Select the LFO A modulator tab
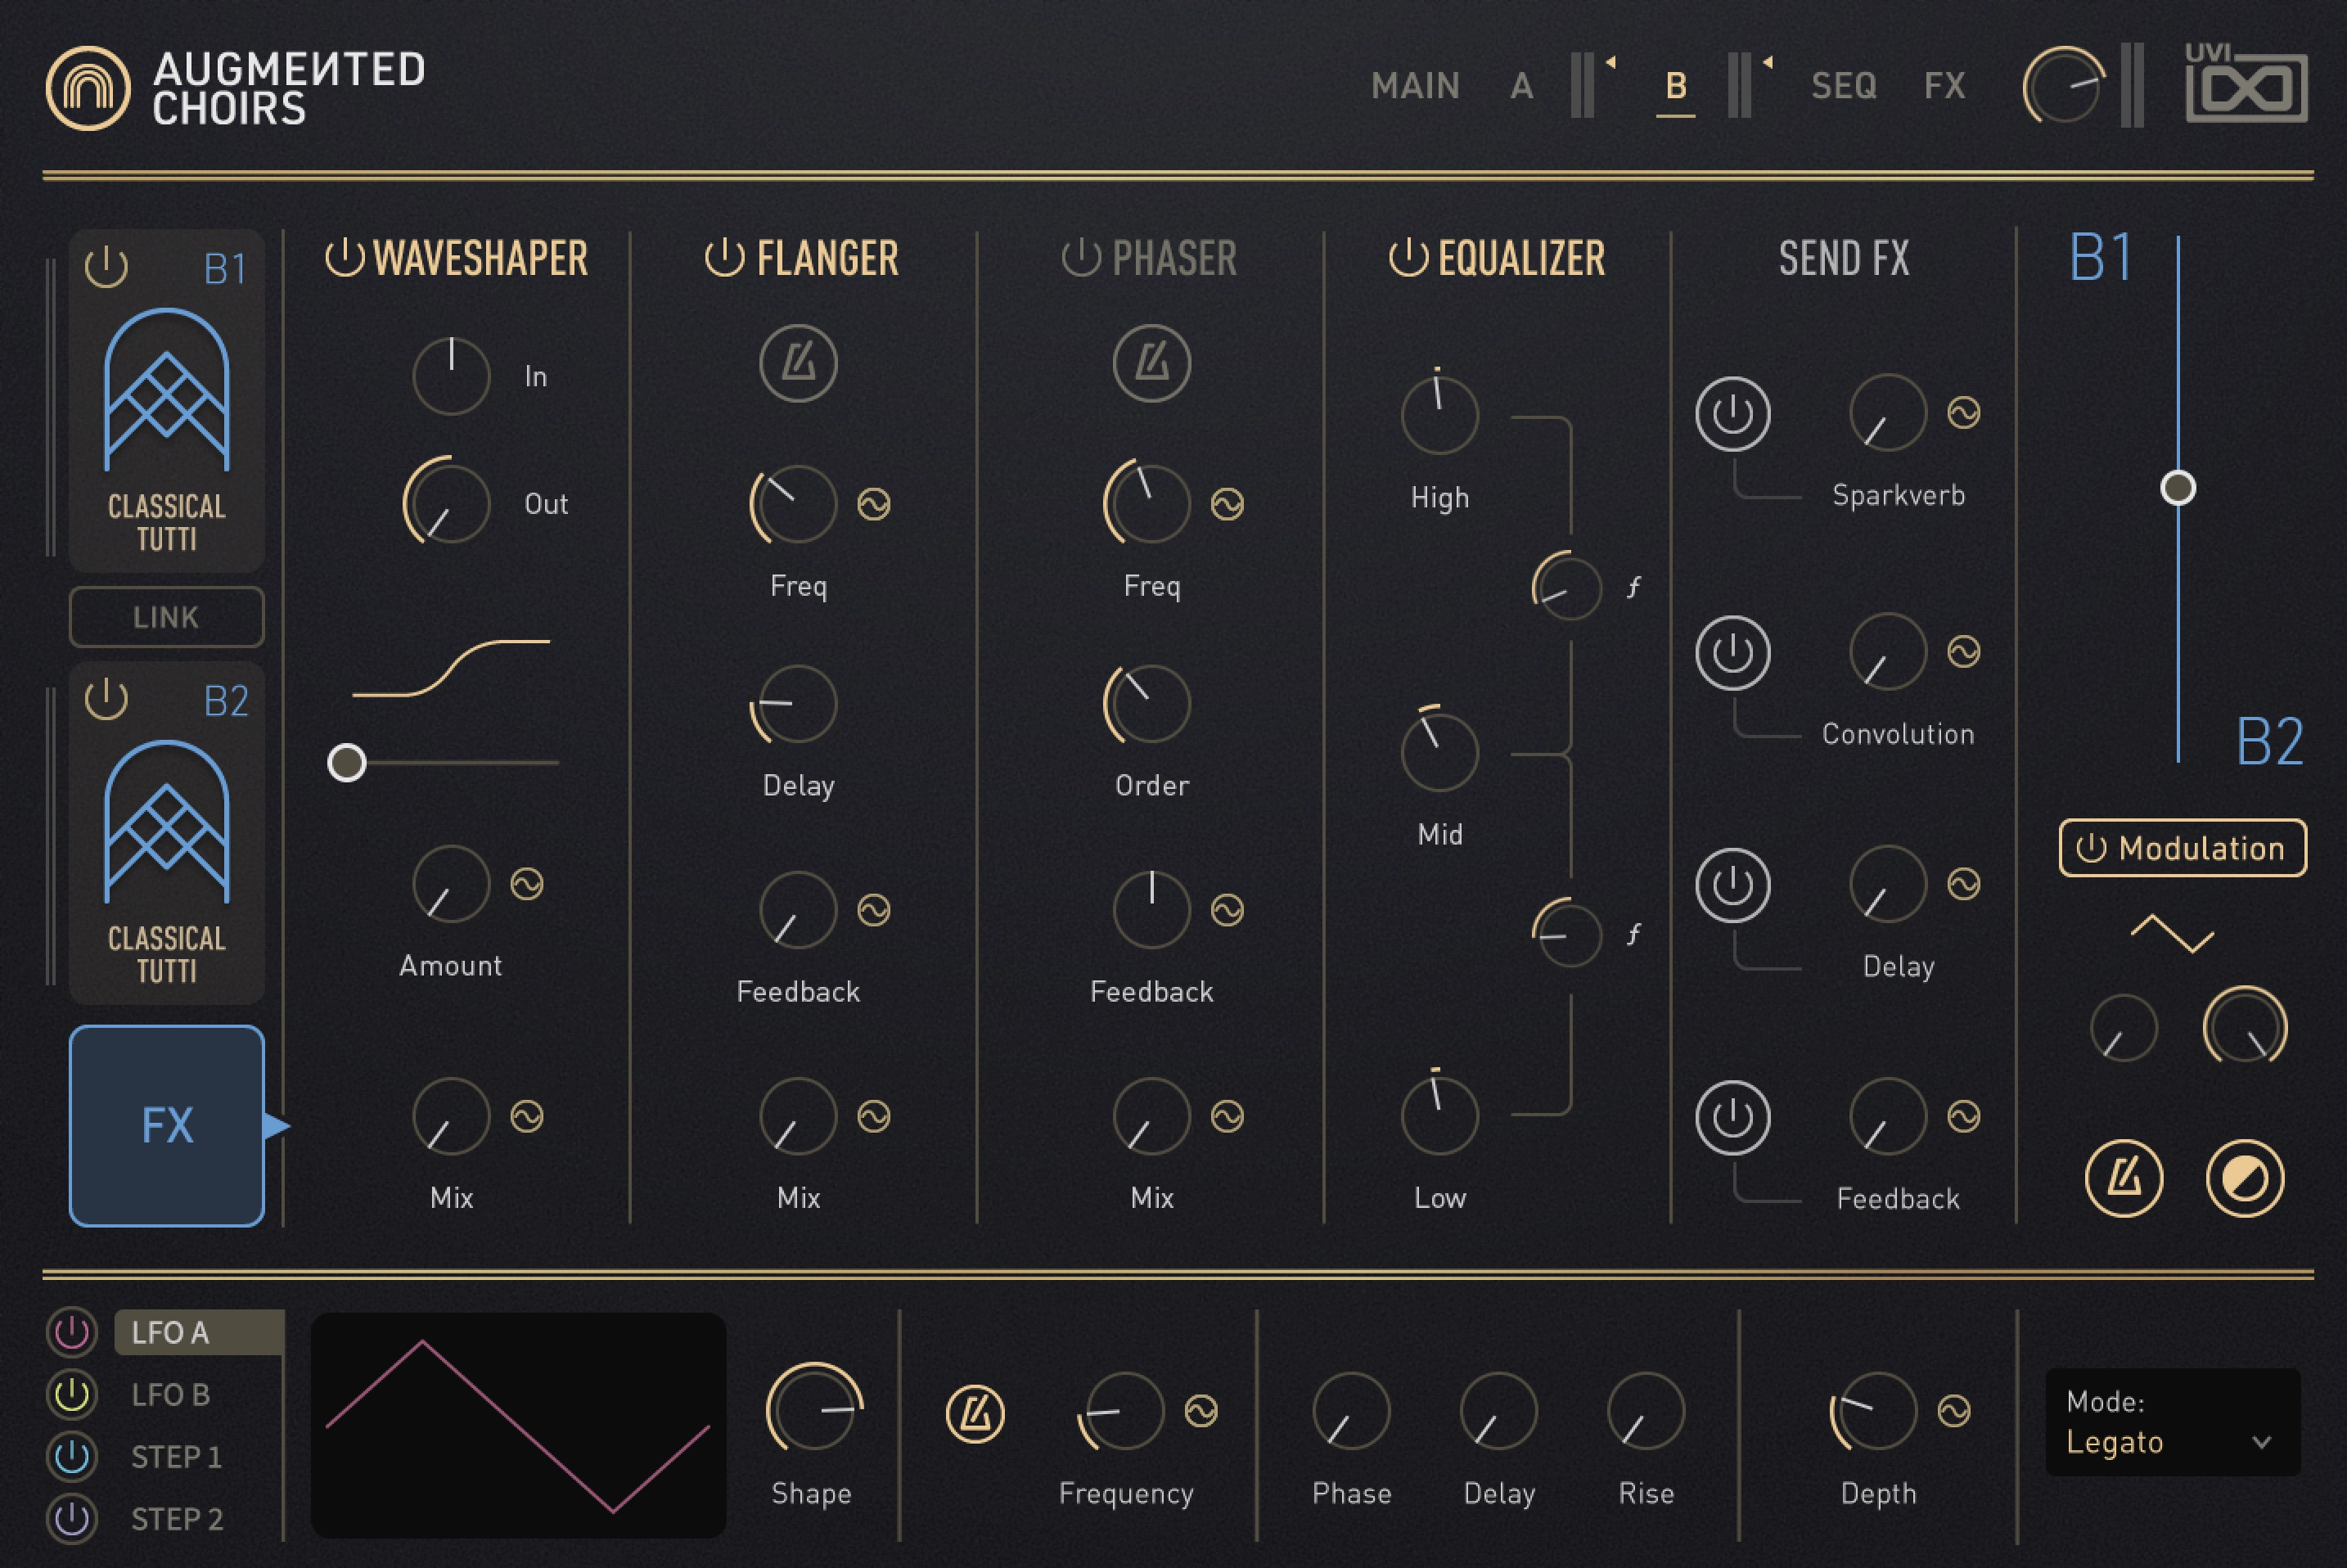The height and width of the screenshot is (1568, 2347). [199, 1332]
